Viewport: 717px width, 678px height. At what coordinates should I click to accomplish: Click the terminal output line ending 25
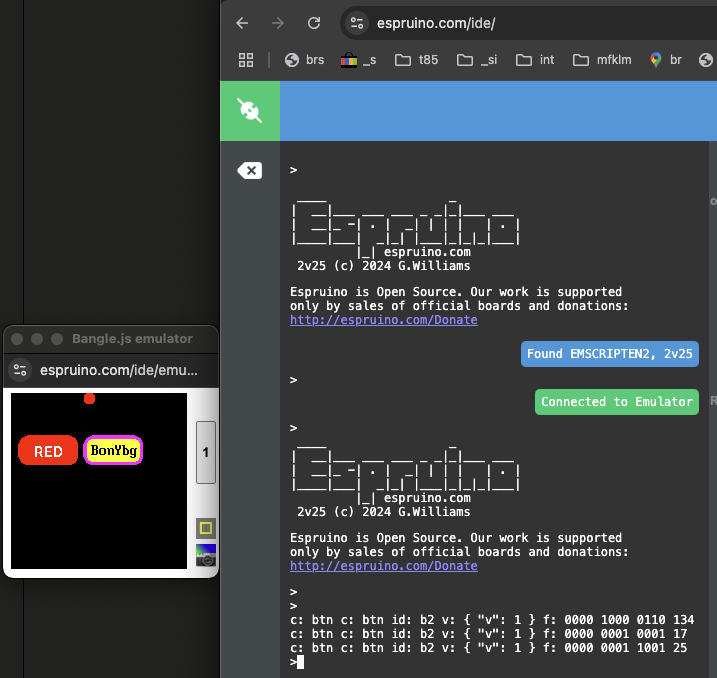tap(488, 648)
